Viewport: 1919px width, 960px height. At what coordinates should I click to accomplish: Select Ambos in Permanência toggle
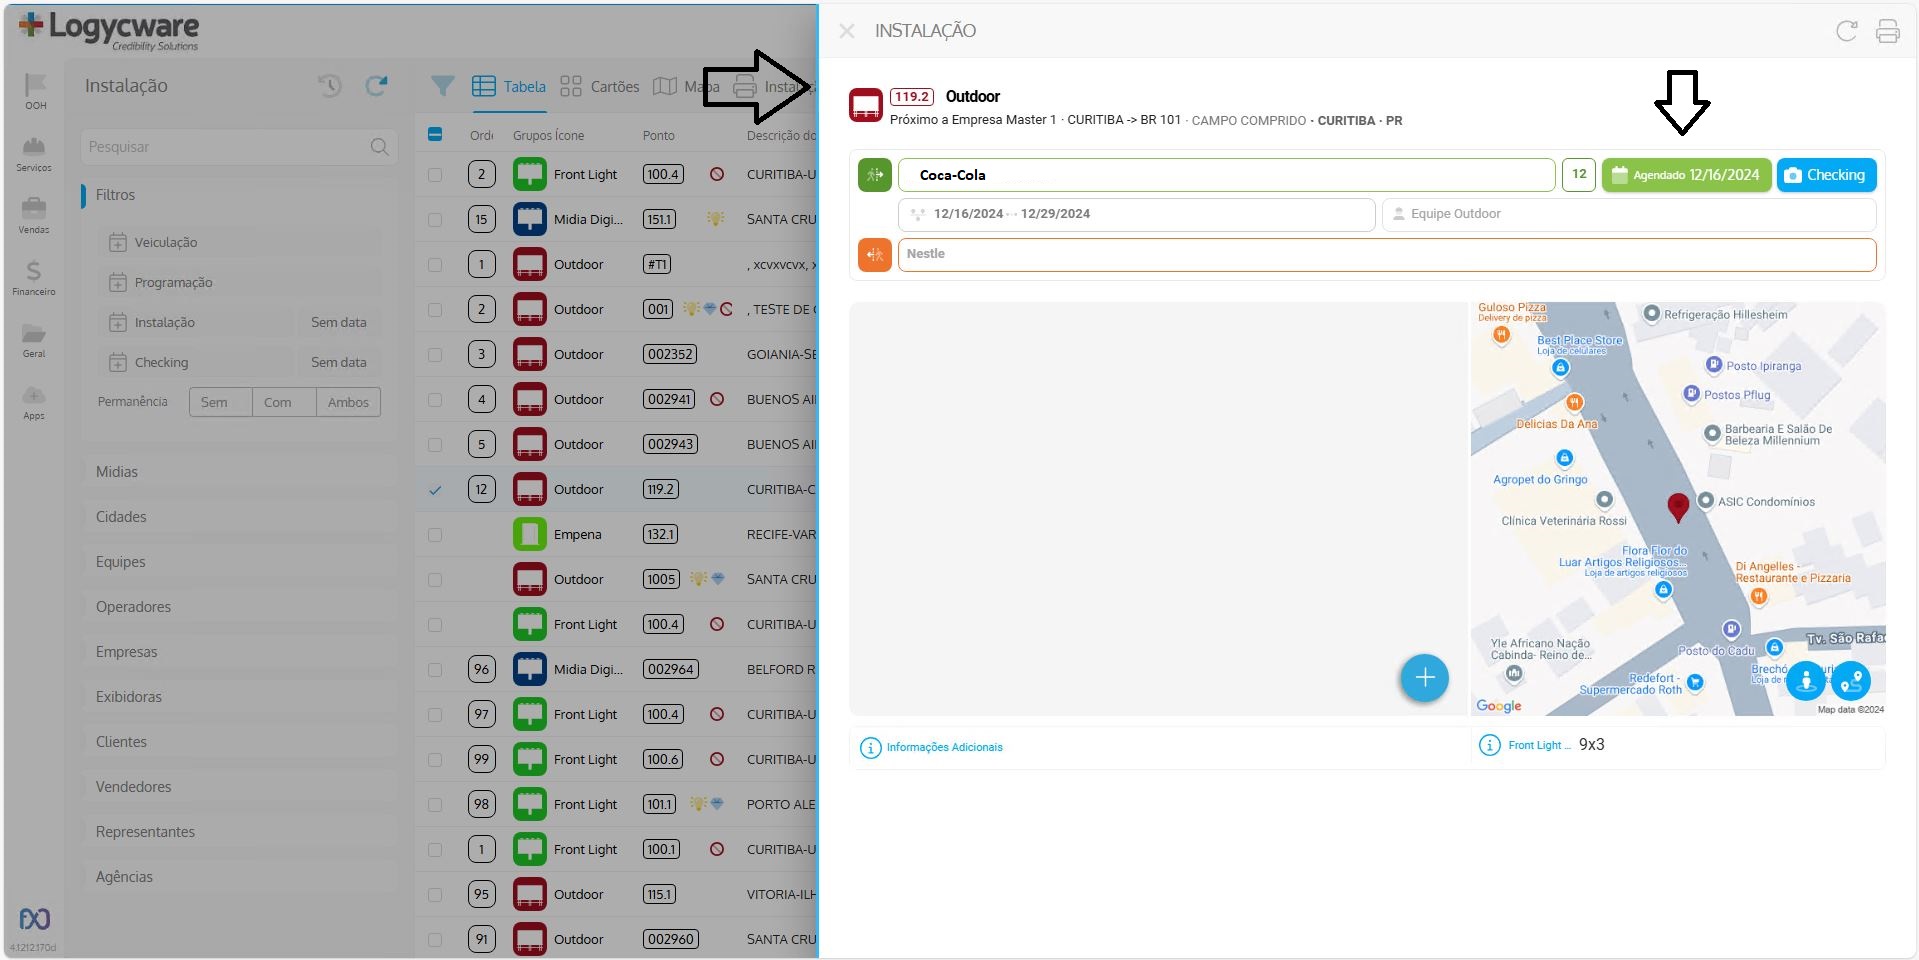[x=348, y=402]
